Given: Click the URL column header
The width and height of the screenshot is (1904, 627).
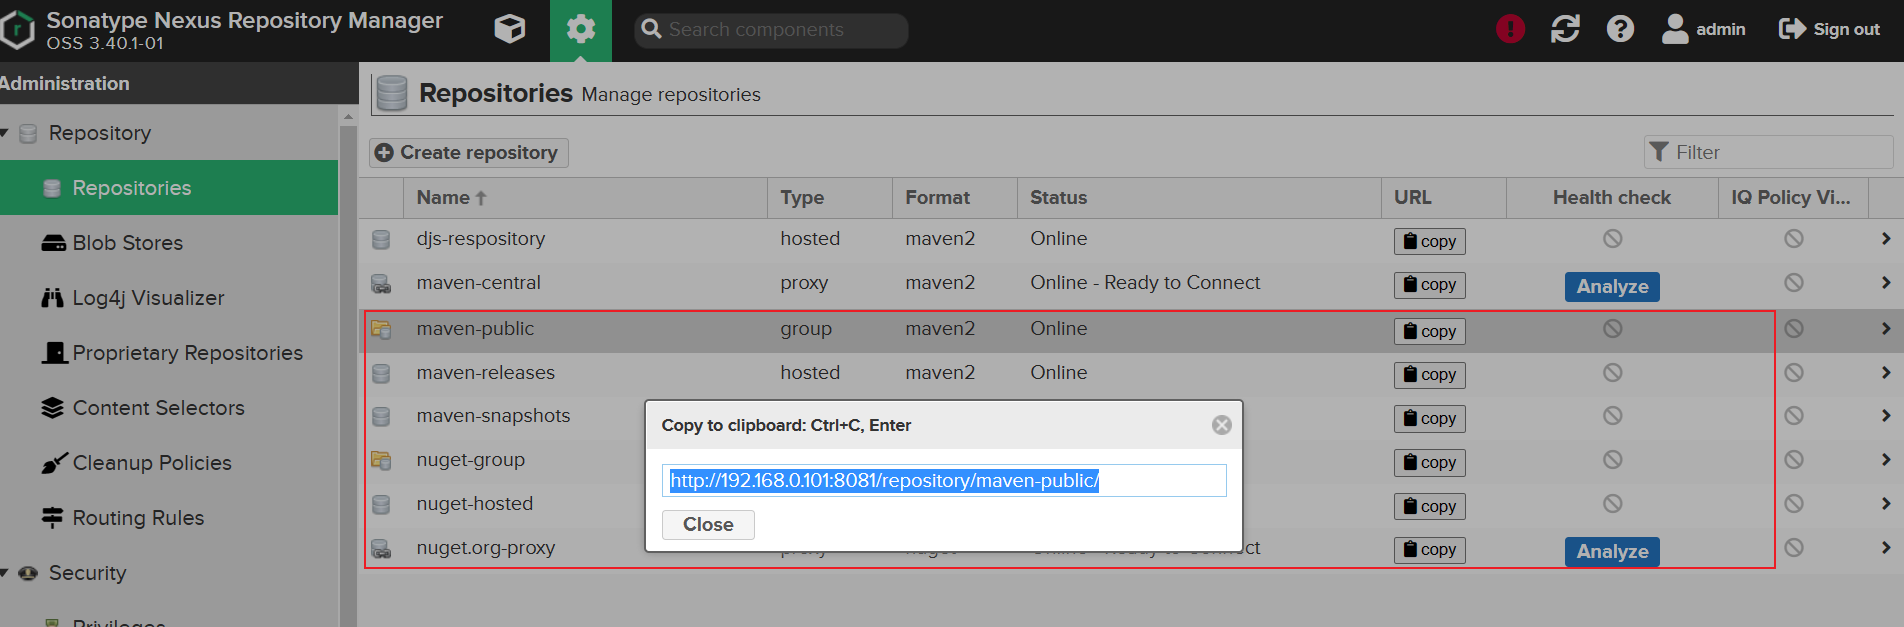Looking at the screenshot, I should [x=1444, y=198].
